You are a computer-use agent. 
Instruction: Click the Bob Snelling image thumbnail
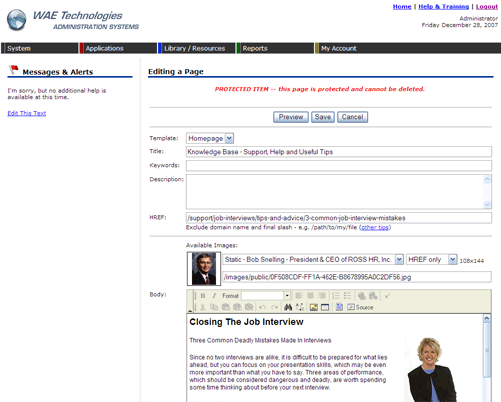(x=204, y=269)
